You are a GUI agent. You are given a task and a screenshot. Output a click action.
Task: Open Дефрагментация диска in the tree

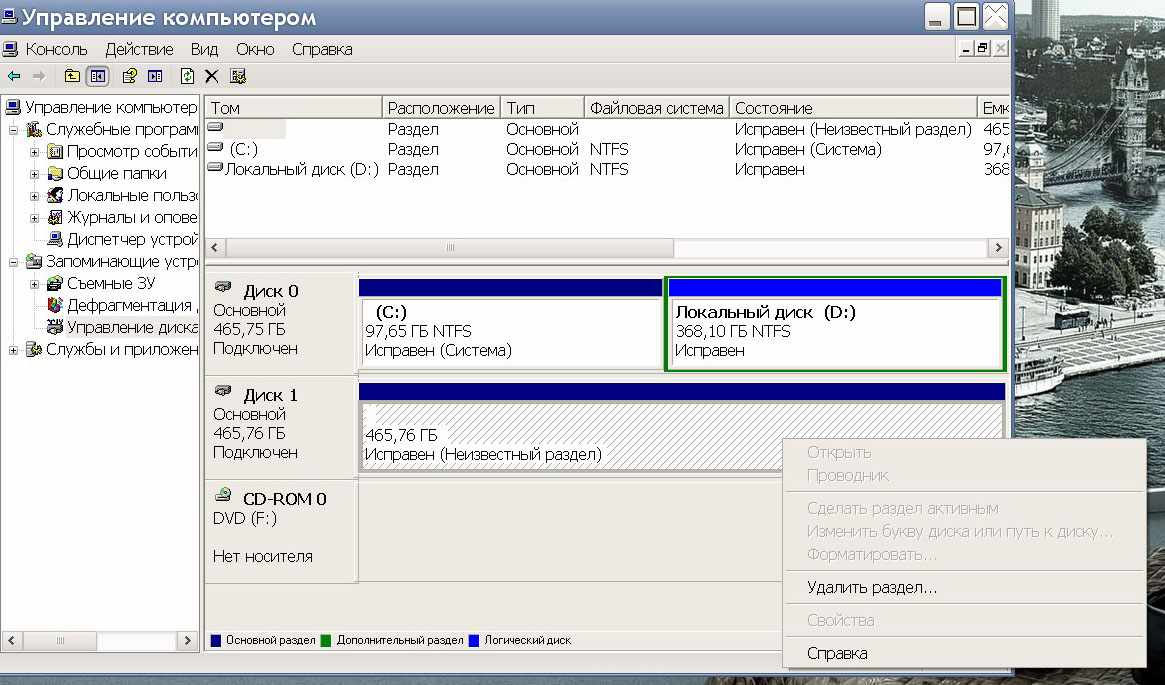128,305
